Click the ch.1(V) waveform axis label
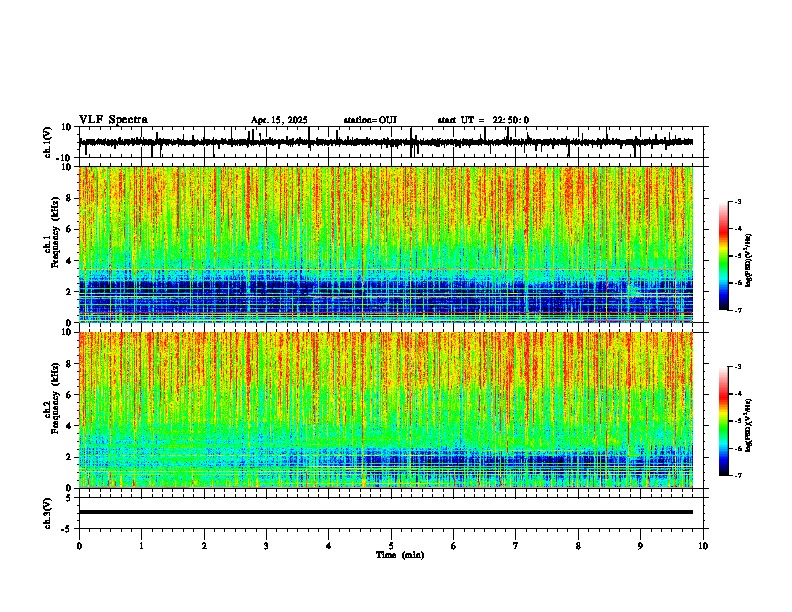The height and width of the screenshot is (612, 792). pos(48,142)
